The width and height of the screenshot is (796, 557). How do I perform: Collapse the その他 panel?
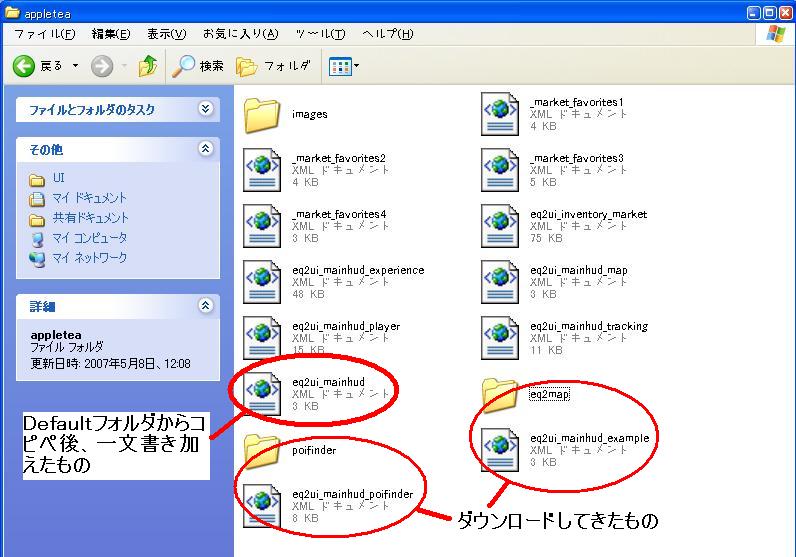coord(205,149)
